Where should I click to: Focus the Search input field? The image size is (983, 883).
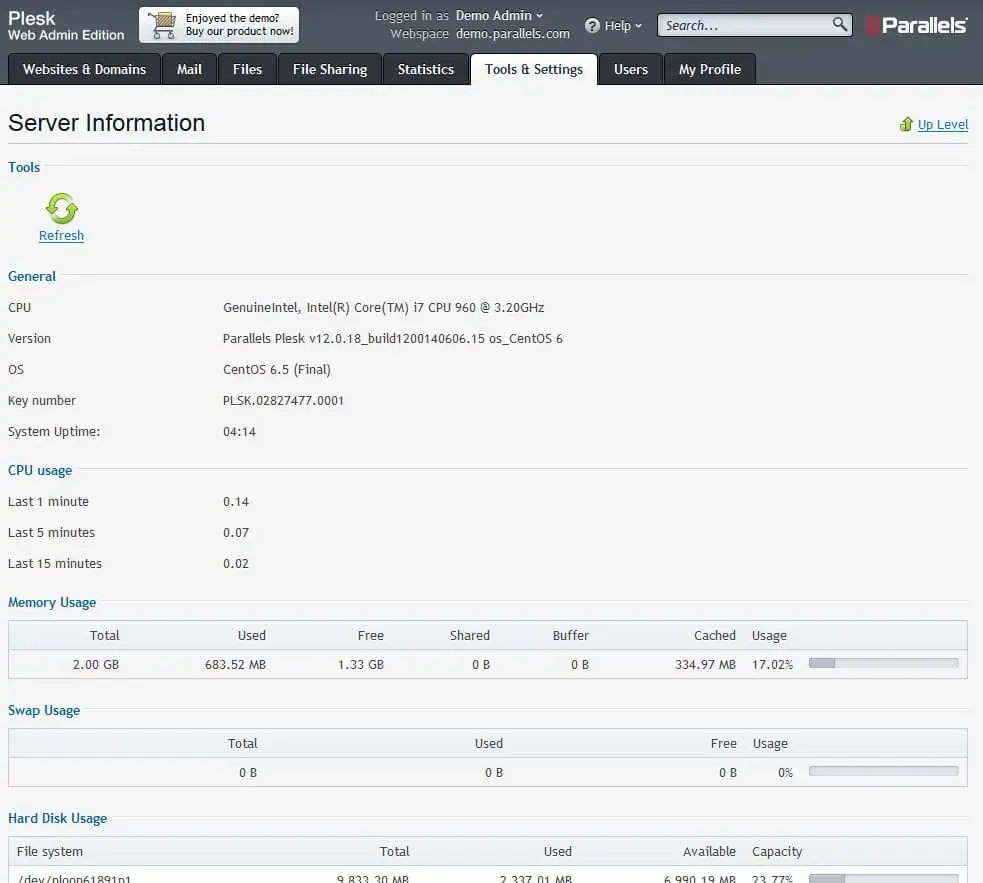point(745,25)
